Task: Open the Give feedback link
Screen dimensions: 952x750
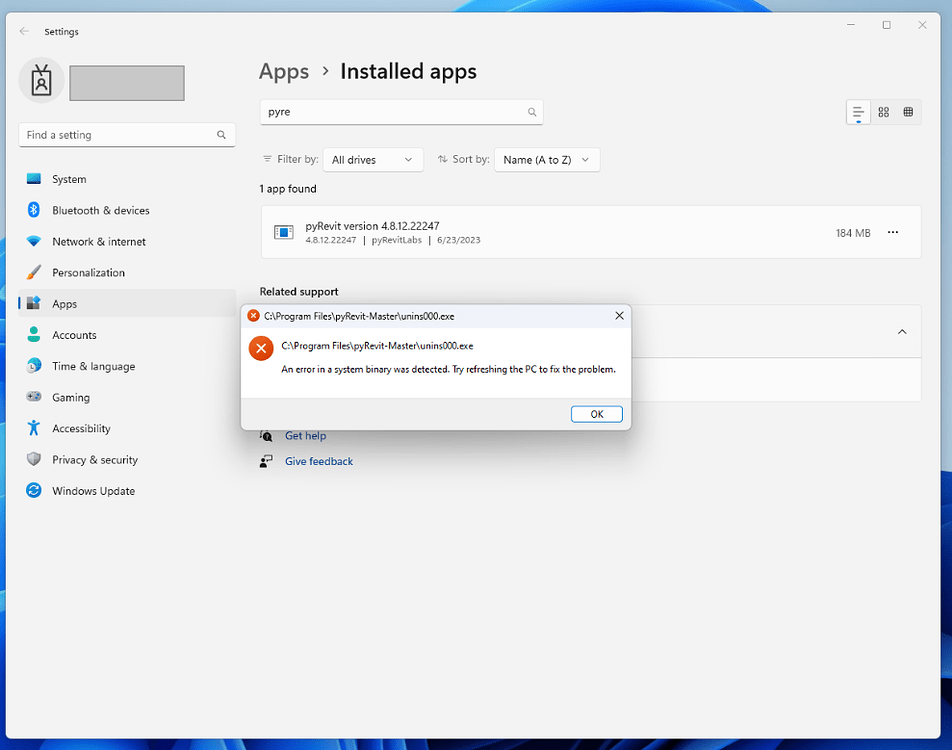Action: click(318, 461)
